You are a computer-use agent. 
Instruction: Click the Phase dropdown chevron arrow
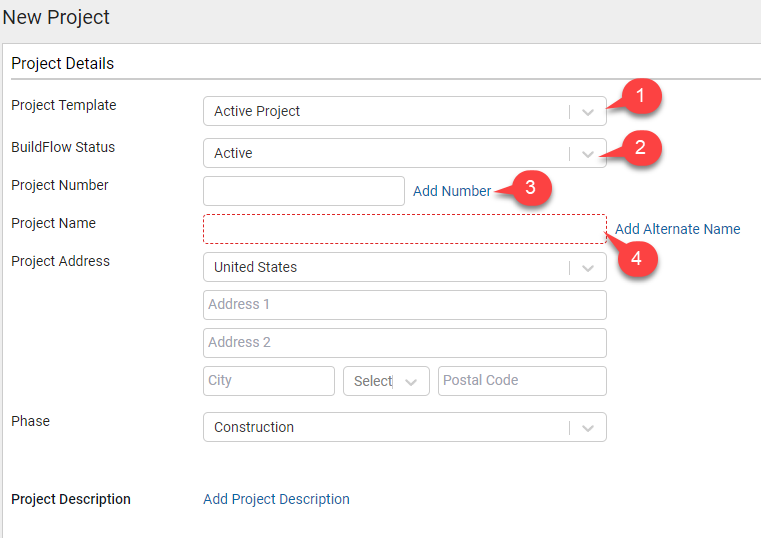(588, 428)
